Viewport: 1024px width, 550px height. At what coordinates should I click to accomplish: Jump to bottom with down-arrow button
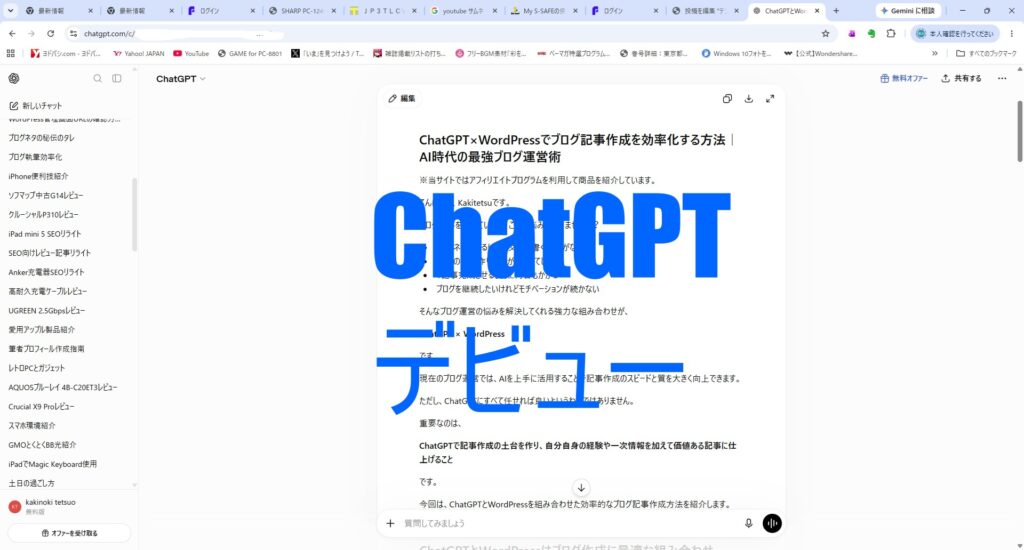click(581, 487)
